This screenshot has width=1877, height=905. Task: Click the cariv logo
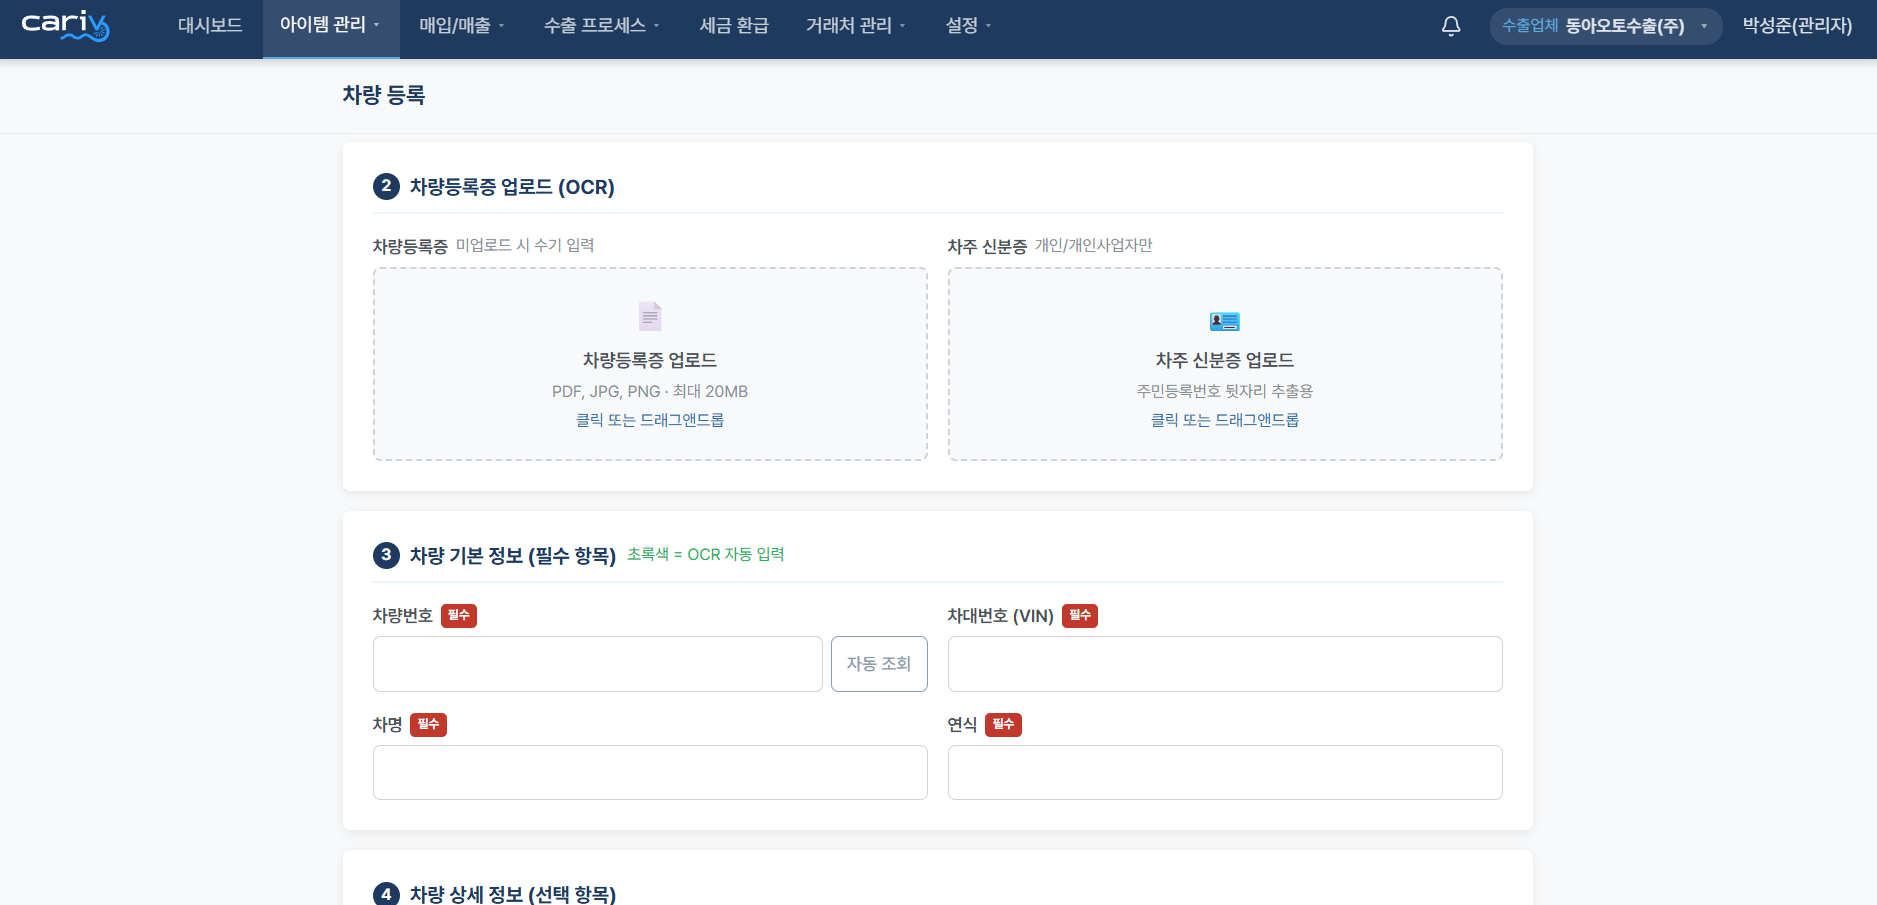pyautogui.click(x=65, y=25)
